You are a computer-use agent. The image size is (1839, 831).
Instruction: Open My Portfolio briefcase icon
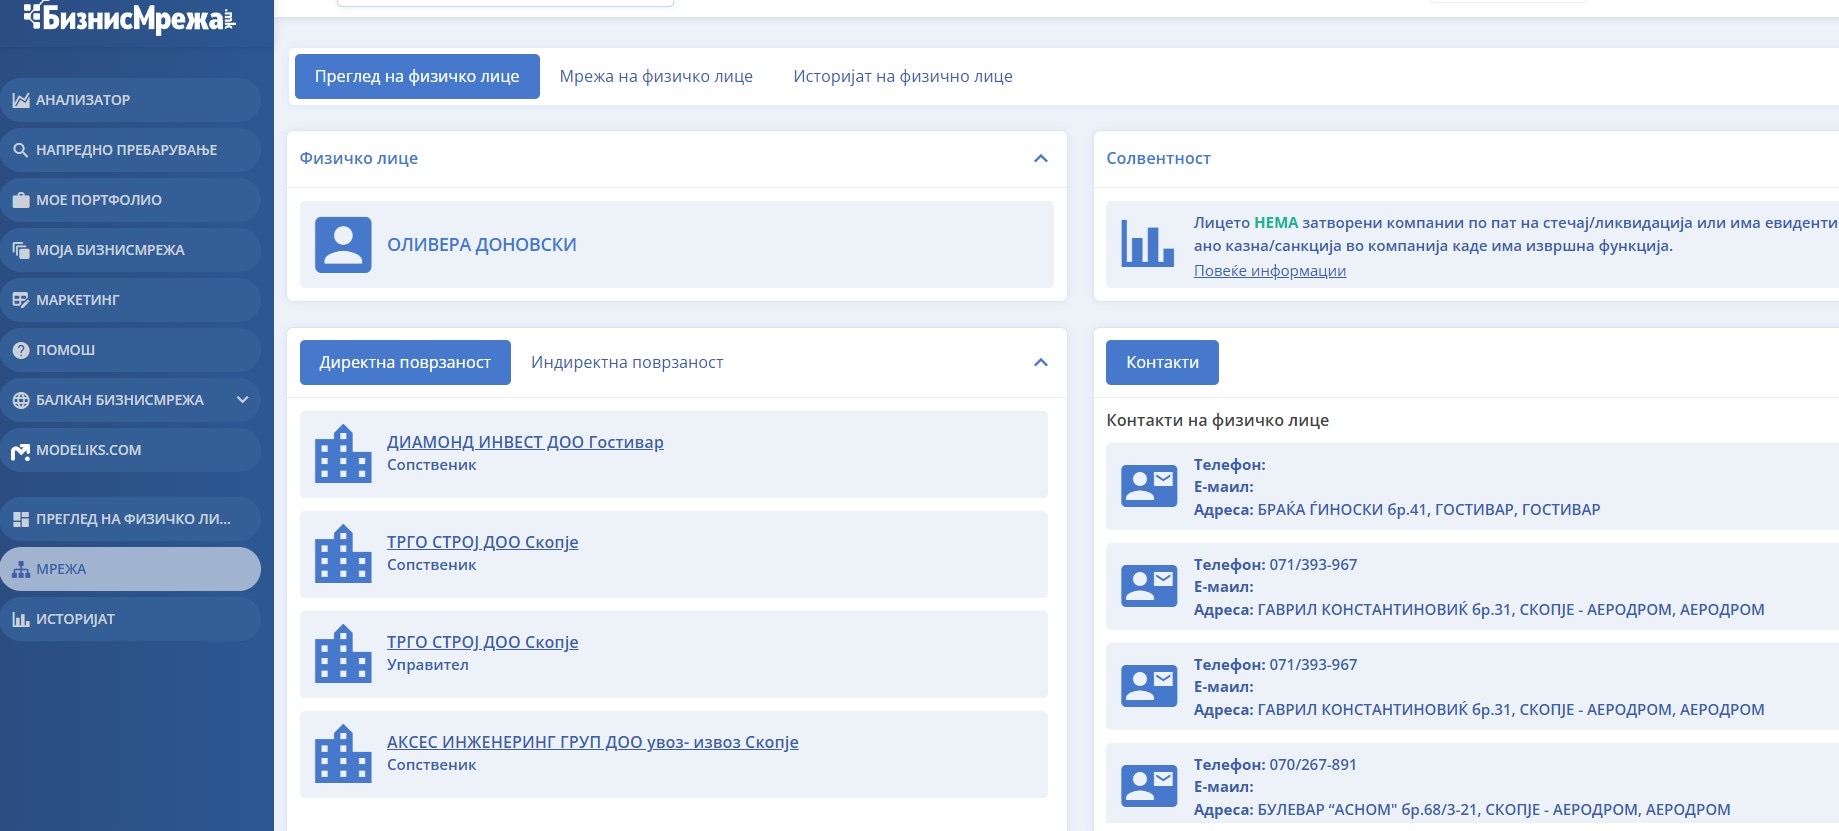point(20,200)
